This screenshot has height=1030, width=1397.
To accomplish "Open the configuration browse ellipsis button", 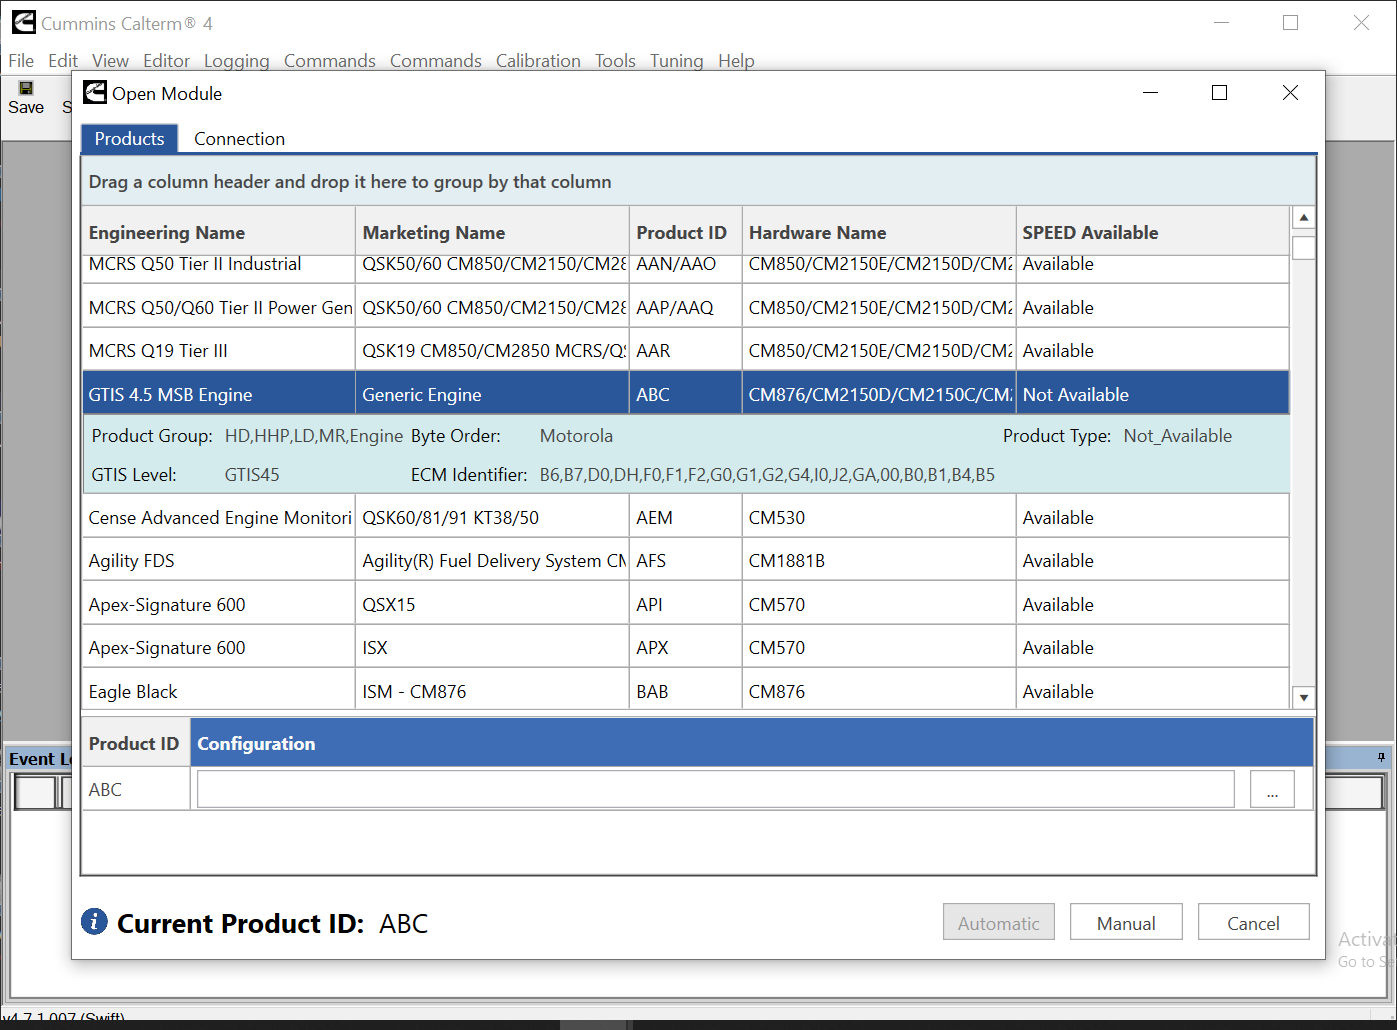I will (1271, 789).
